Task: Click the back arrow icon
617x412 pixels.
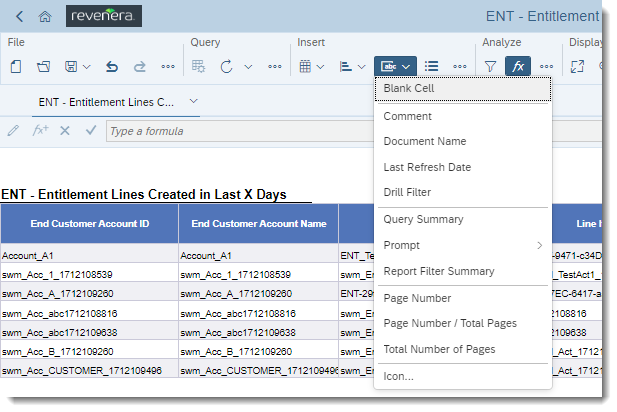Action: click(x=19, y=16)
